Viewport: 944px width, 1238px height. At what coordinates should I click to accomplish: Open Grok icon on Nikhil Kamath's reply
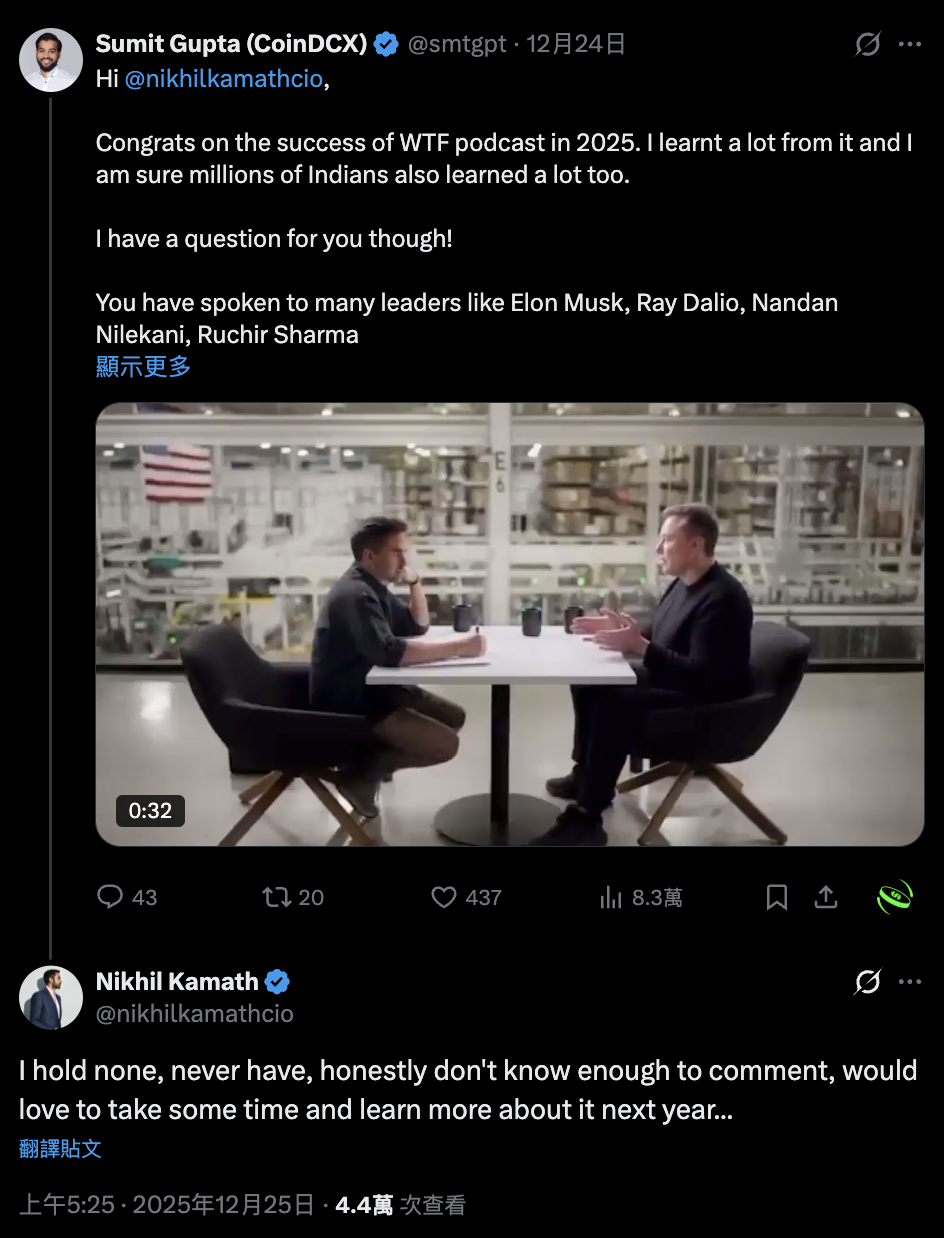coord(867,983)
